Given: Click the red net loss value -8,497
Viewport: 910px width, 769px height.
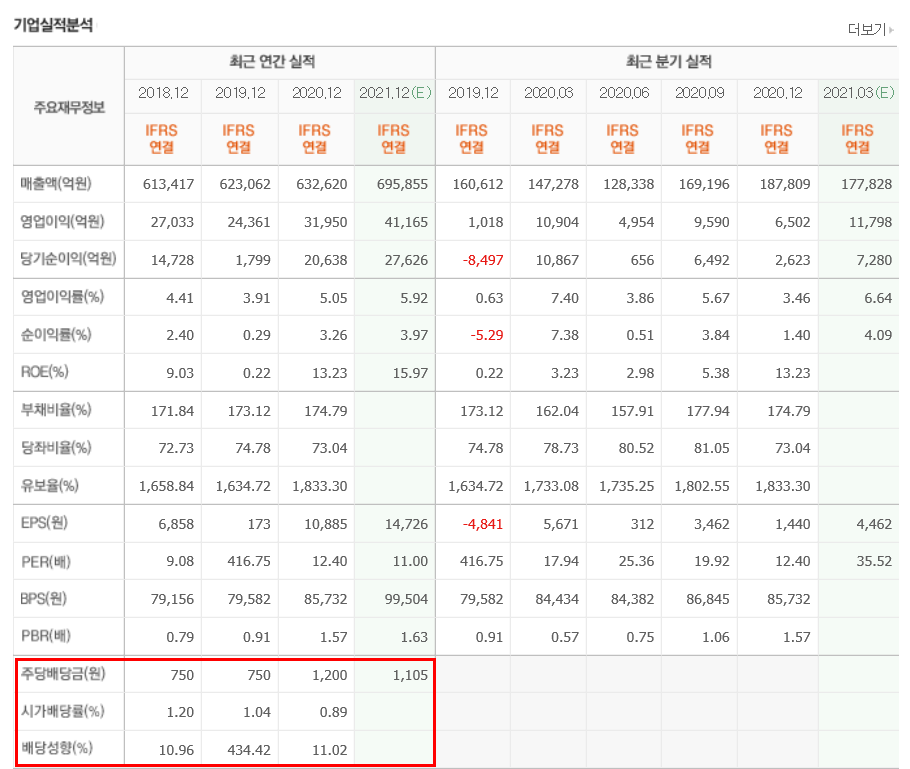Looking at the screenshot, I should [483, 260].
